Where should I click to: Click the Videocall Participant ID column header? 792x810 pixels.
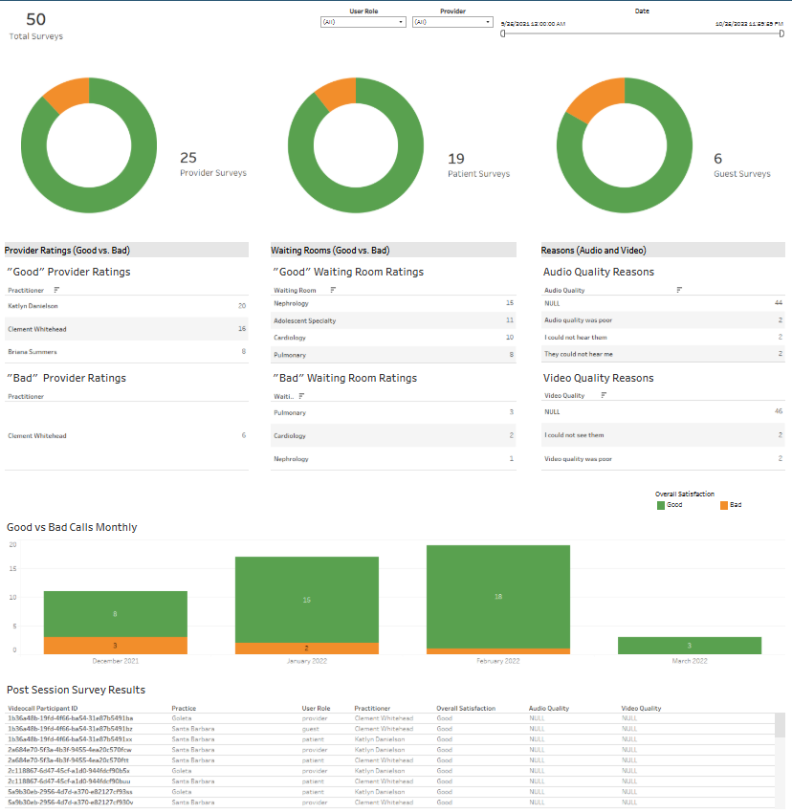coord(43,708)
